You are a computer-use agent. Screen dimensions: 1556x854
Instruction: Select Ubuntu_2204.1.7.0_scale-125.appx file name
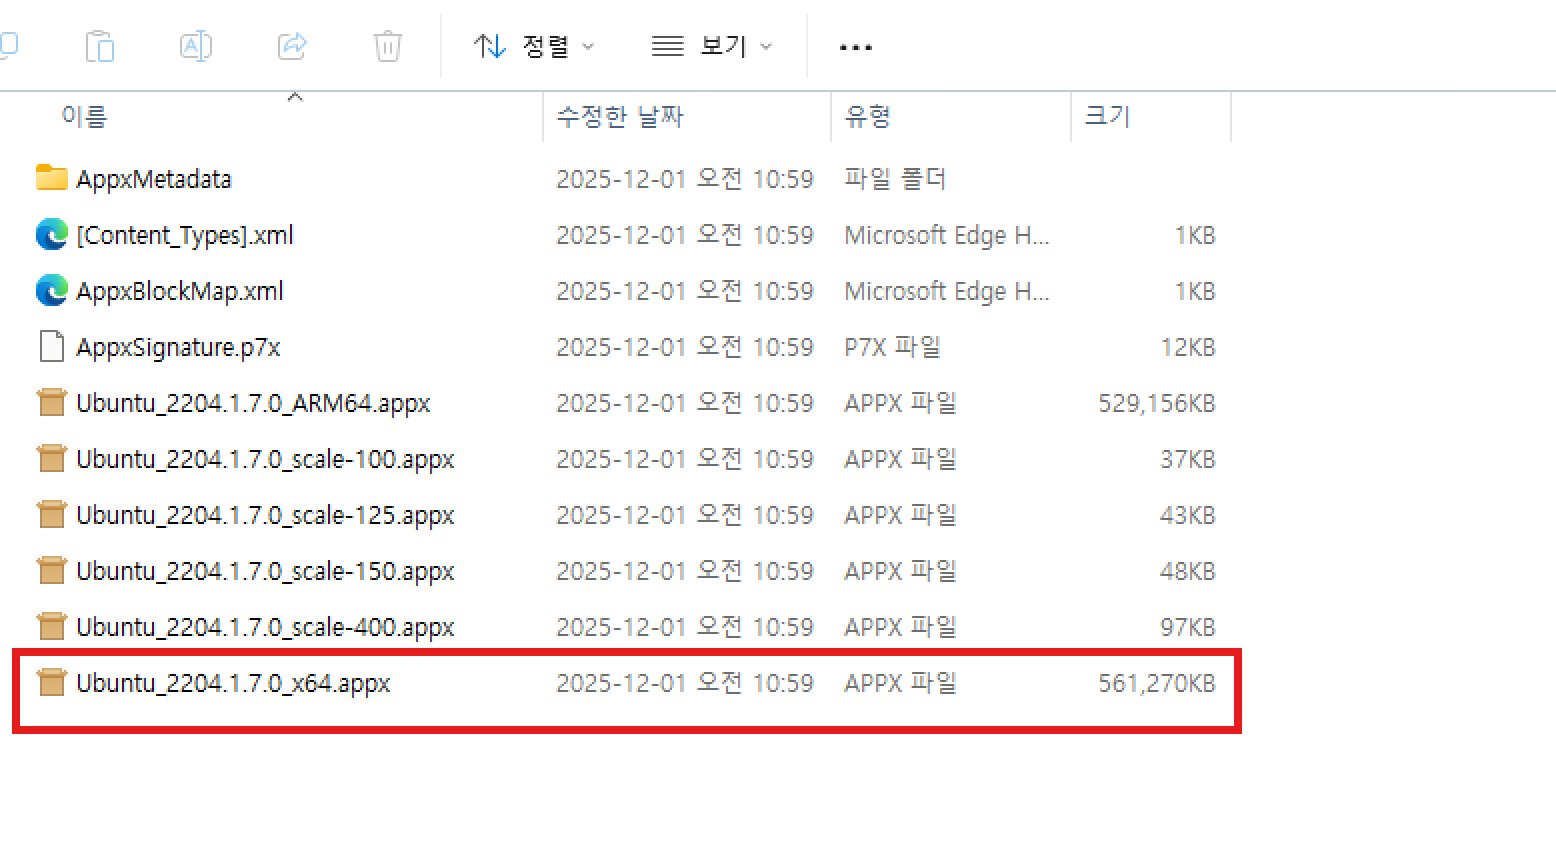coord(265,515)
